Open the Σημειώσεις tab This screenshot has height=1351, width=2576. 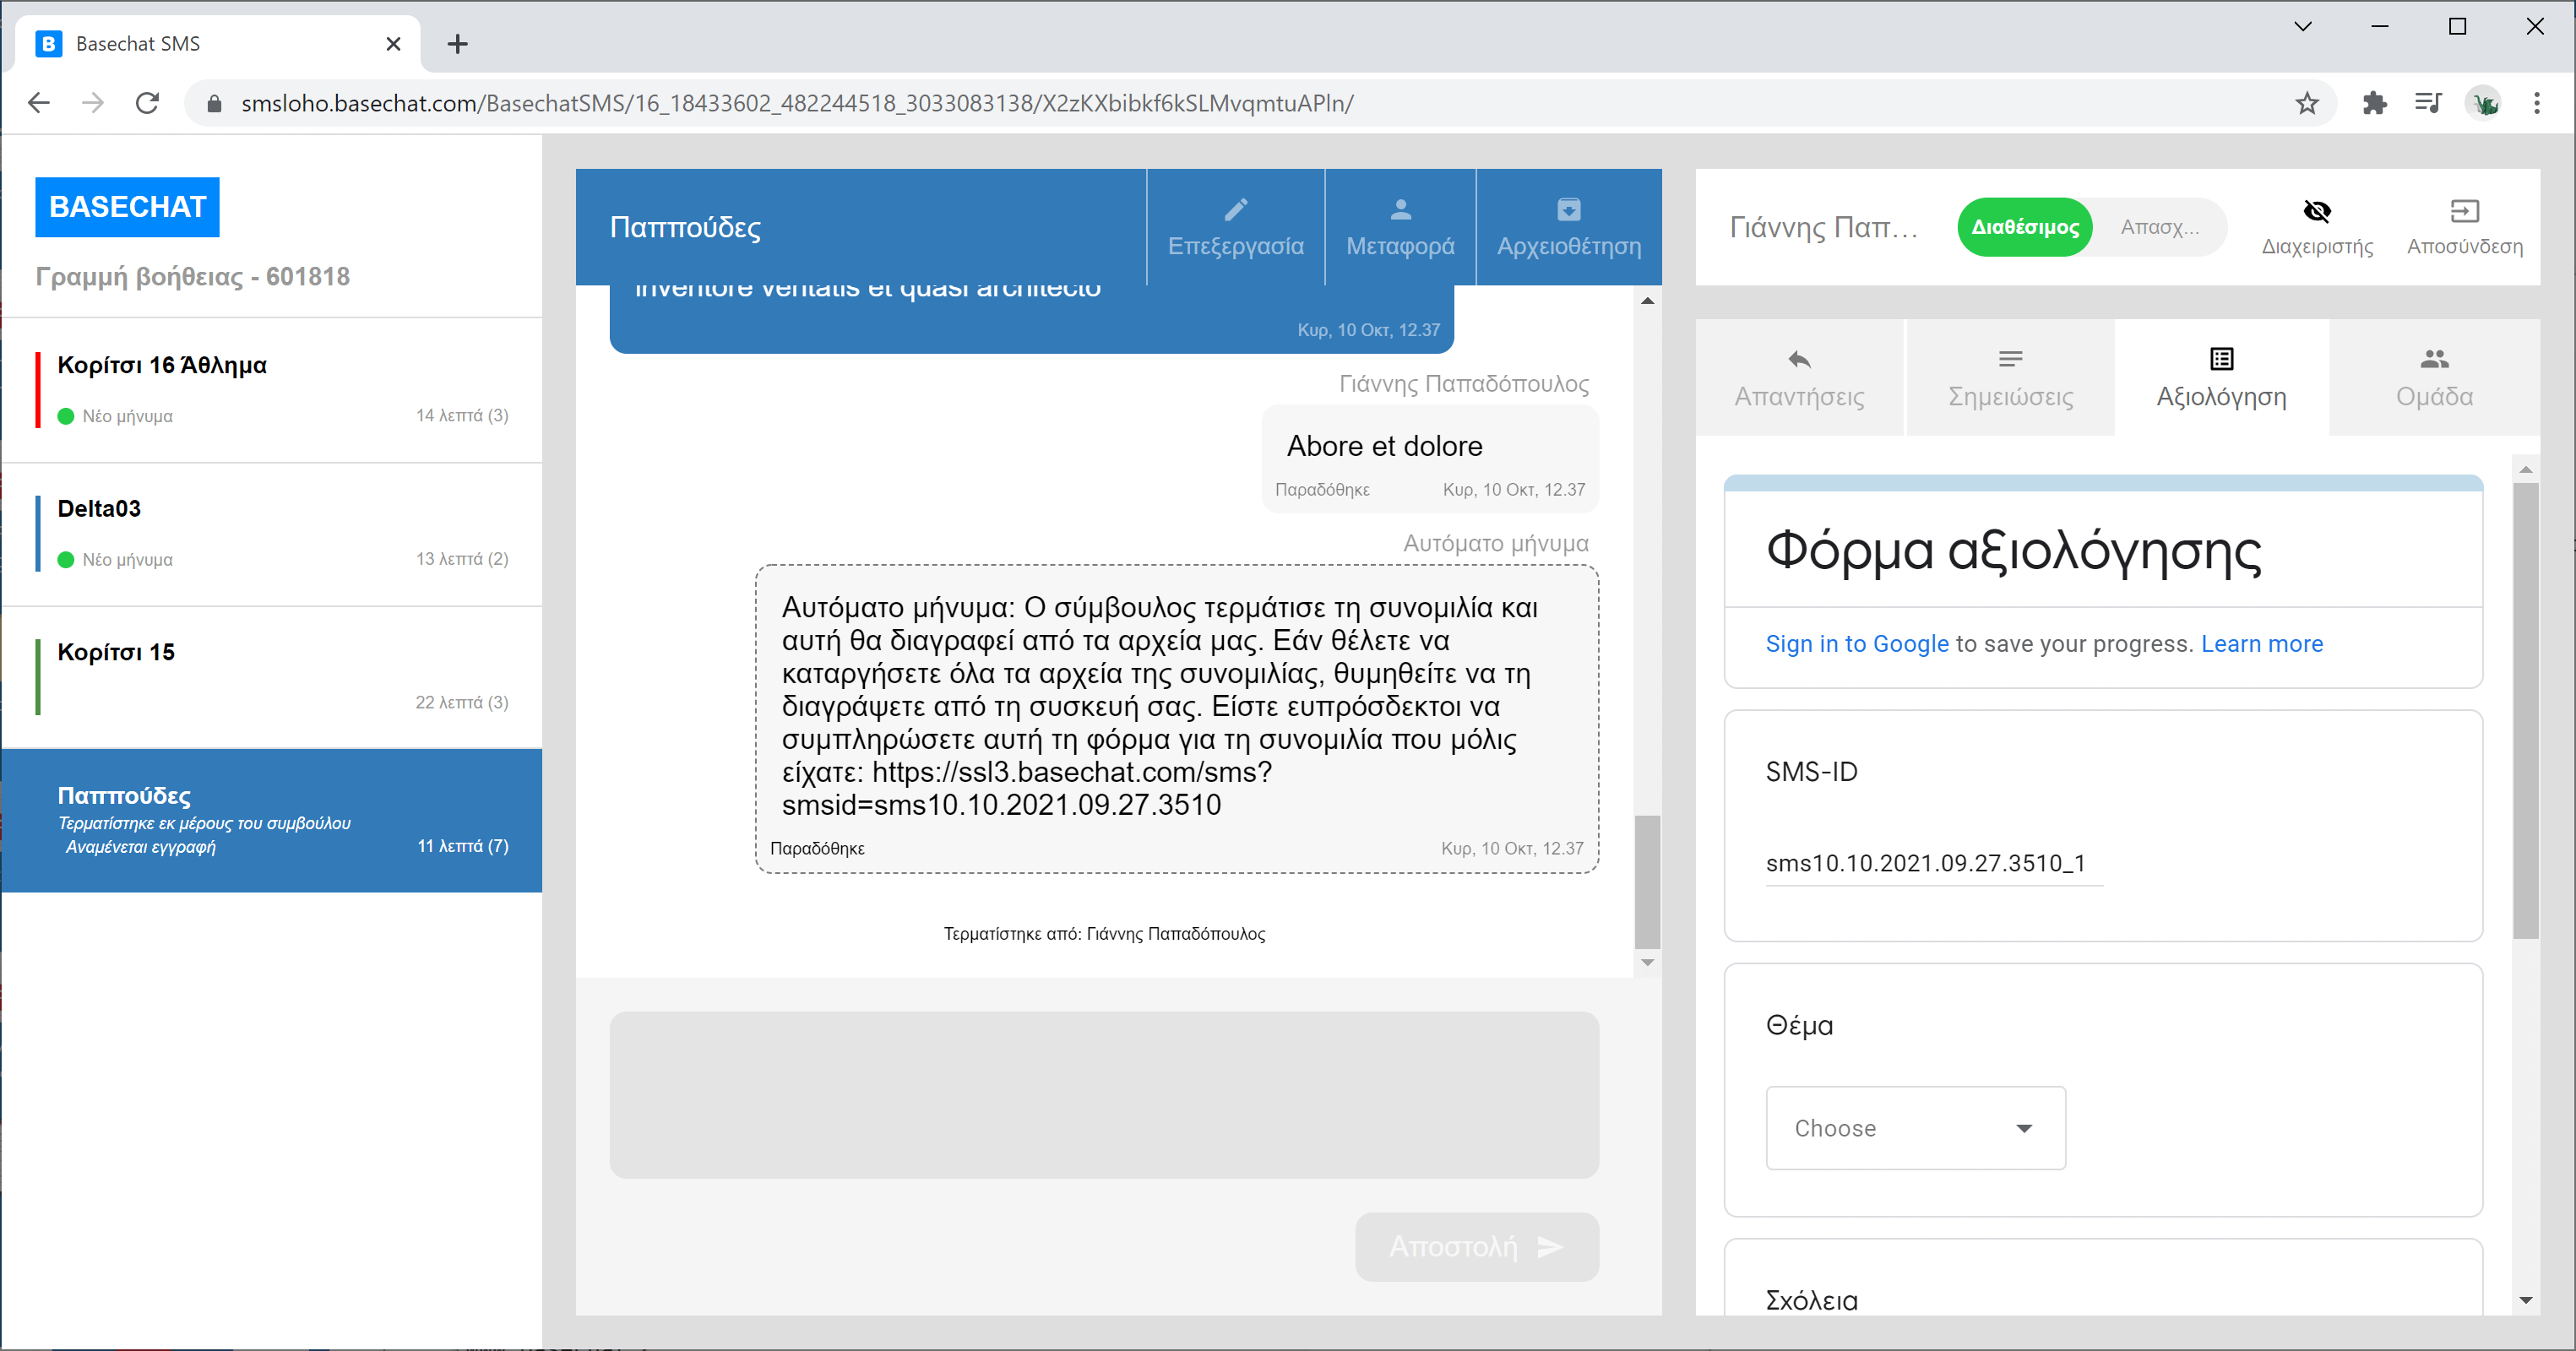(2010, 378)
